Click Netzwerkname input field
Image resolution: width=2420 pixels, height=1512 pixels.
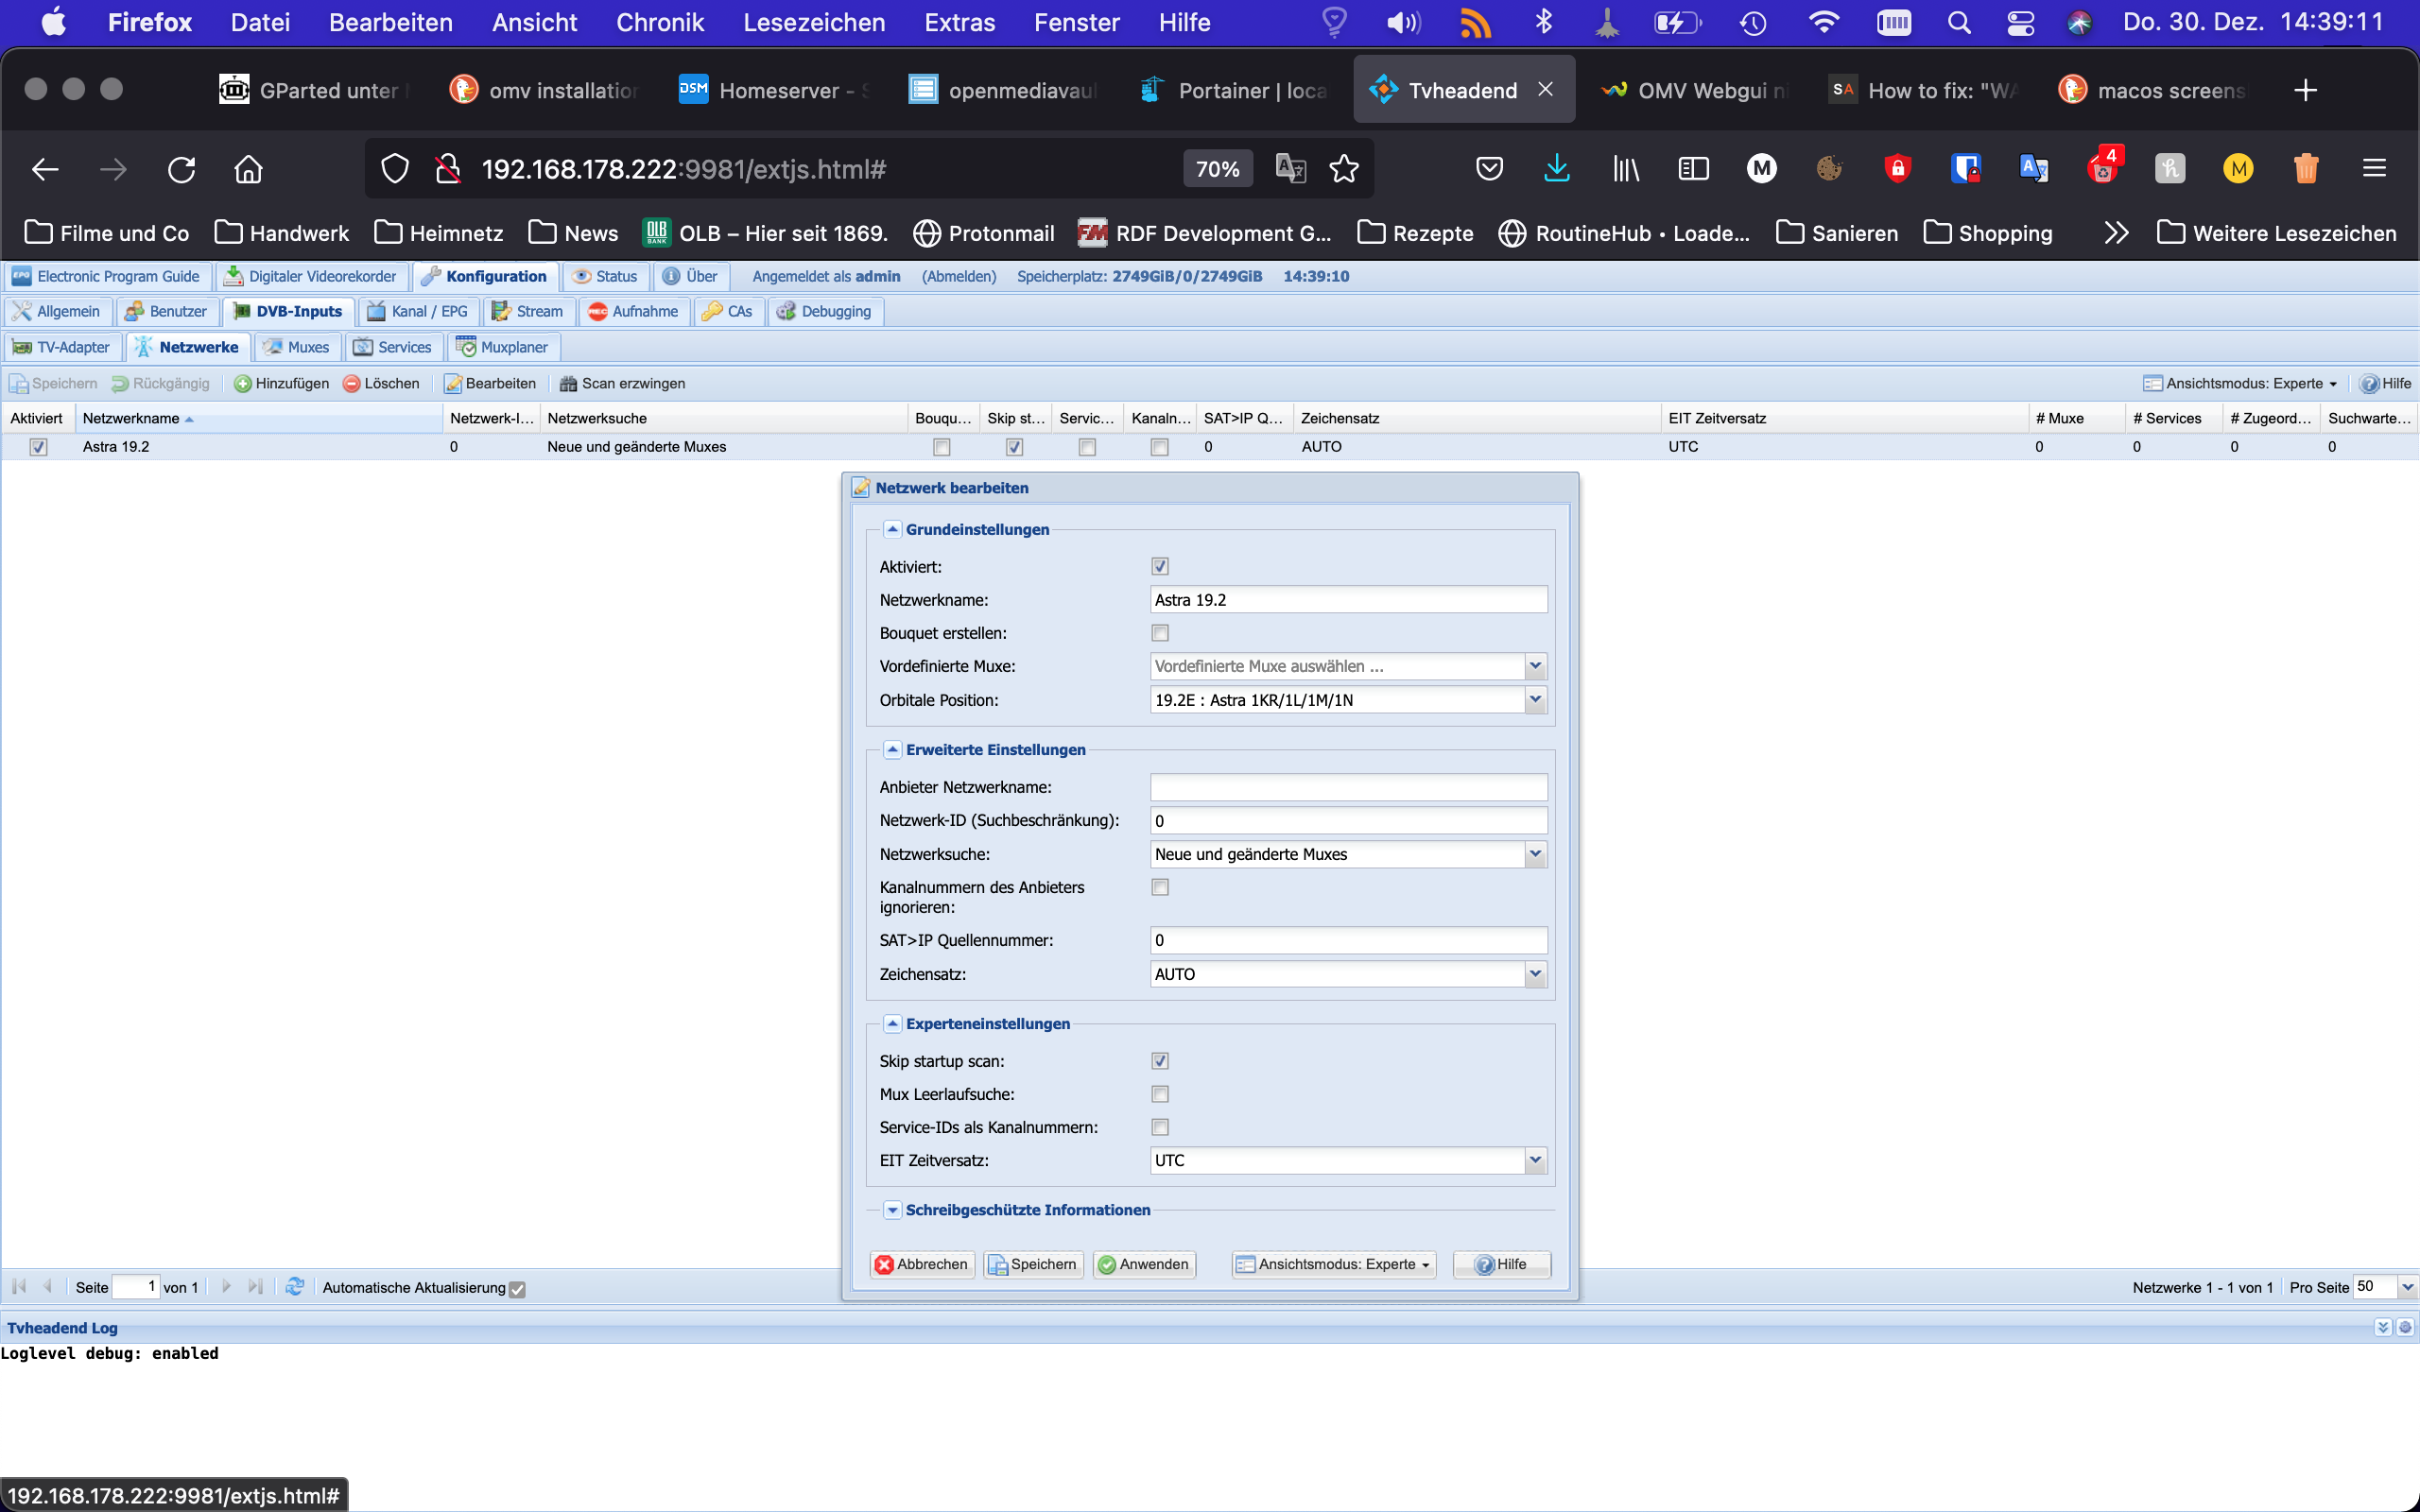click(1348, 600)
